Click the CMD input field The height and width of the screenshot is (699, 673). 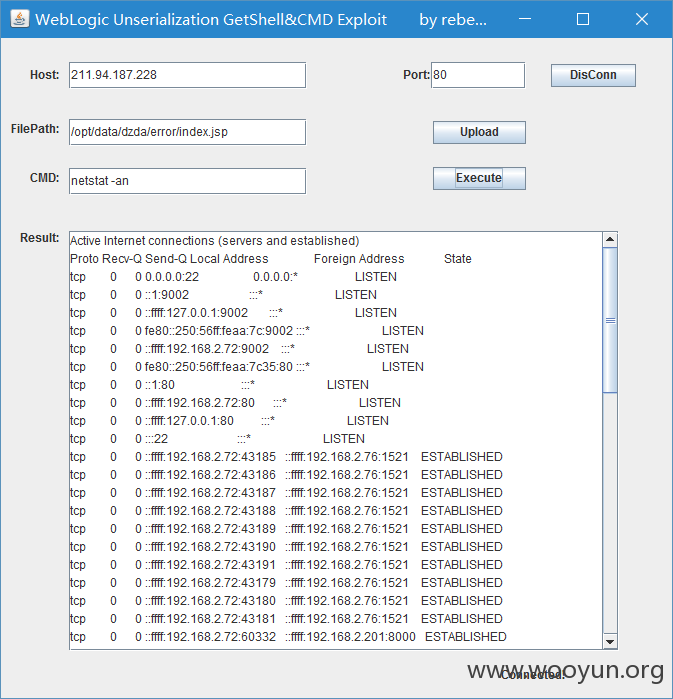[x=187, y=181]
